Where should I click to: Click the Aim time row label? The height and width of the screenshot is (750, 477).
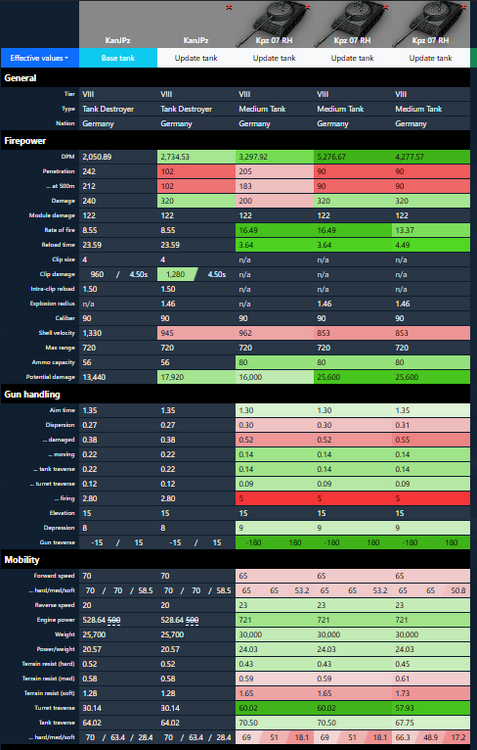point(64,410)
